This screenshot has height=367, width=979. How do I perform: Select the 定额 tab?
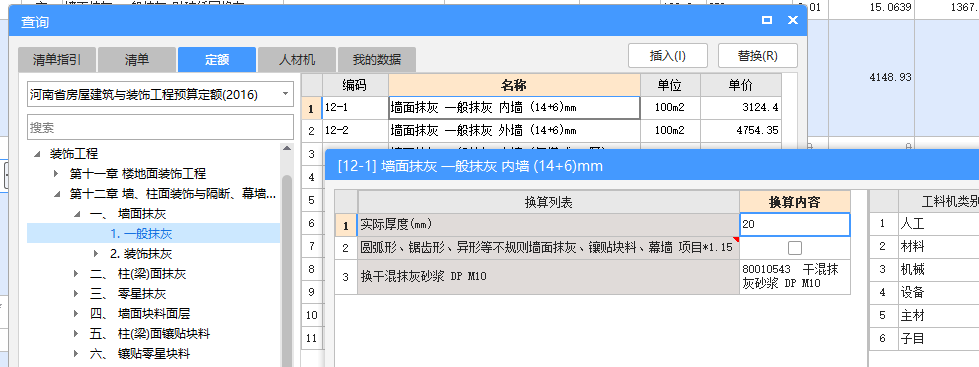coord(217,60)
